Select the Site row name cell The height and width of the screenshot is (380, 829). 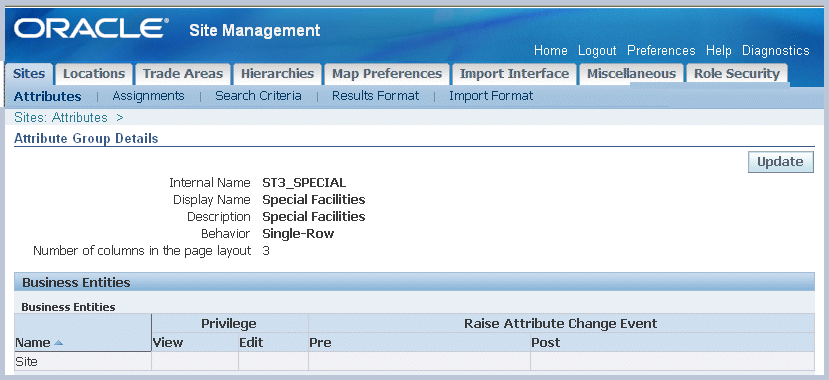pyautogui.click(x=82, y=362)
